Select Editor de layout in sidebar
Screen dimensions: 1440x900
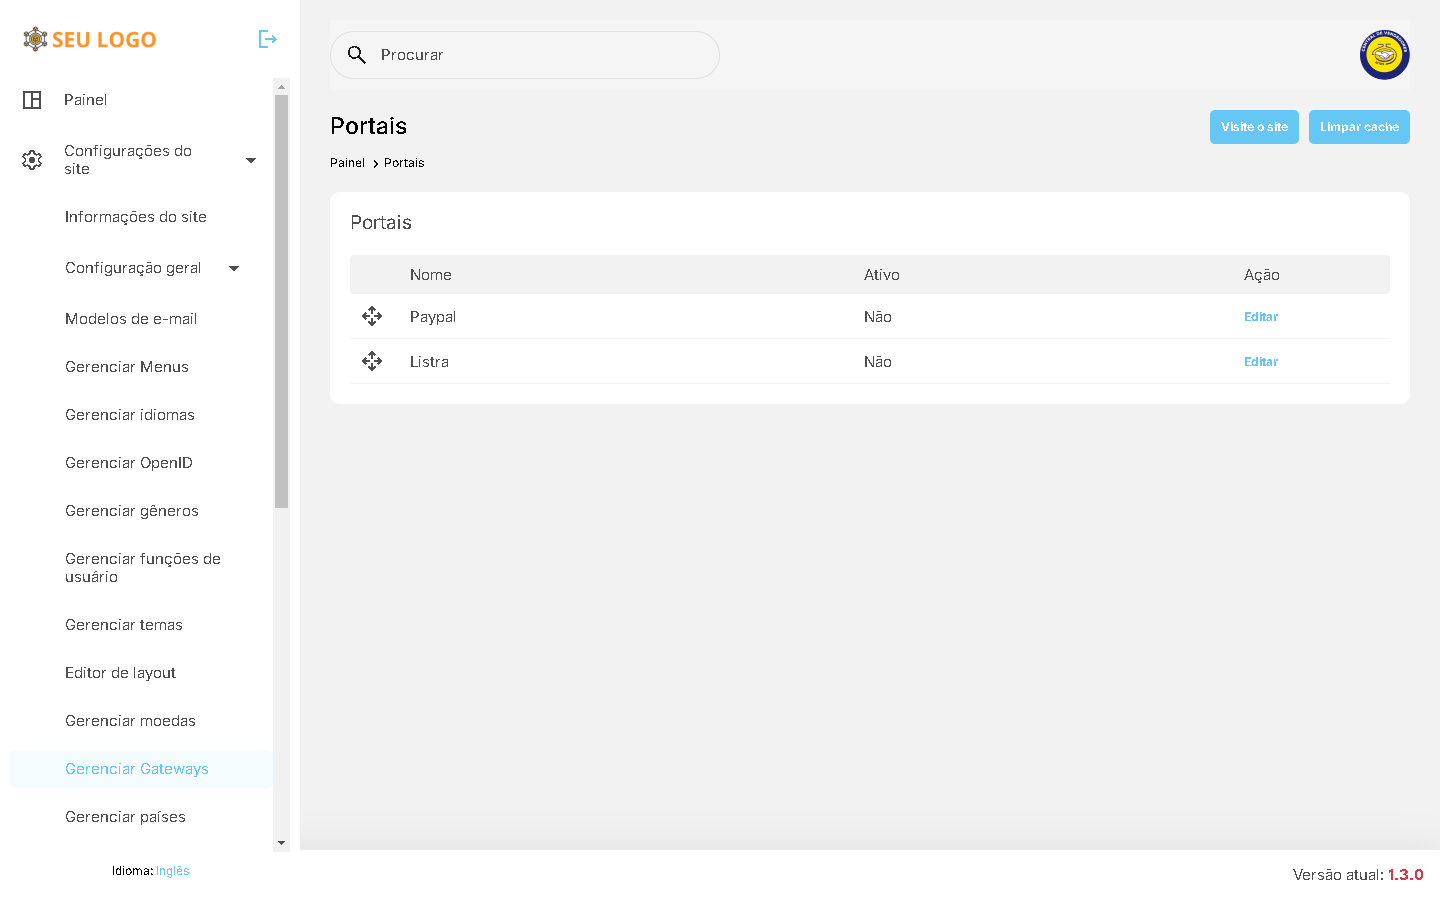tap(120, 673)
